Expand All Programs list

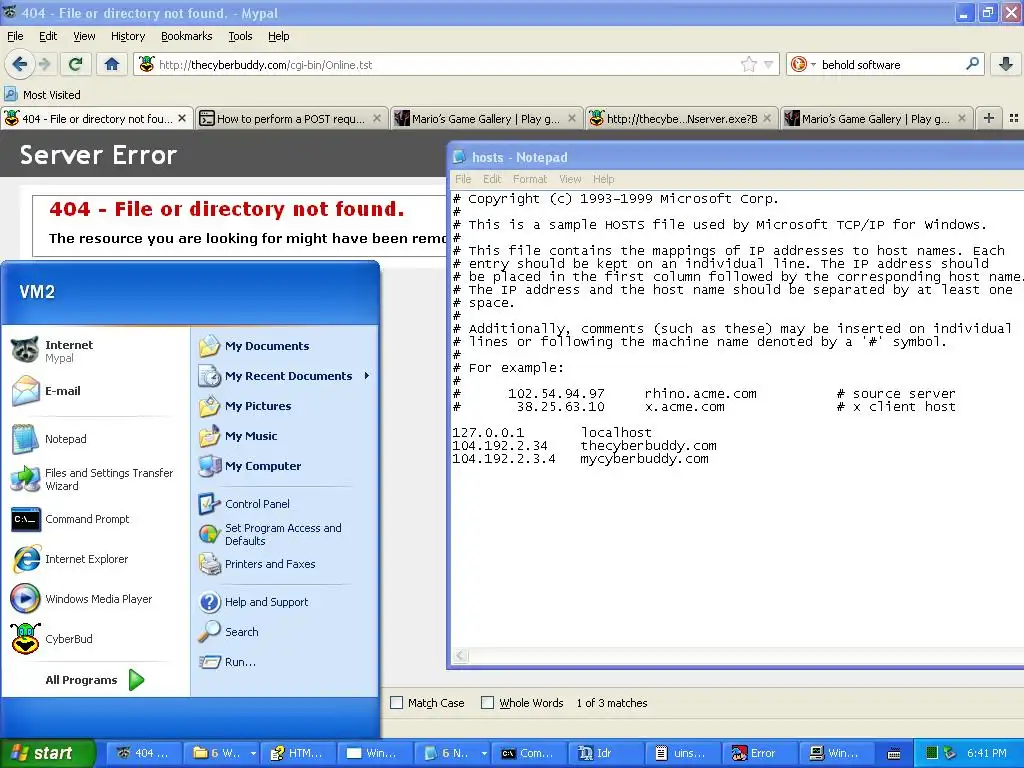click(95, 680)
